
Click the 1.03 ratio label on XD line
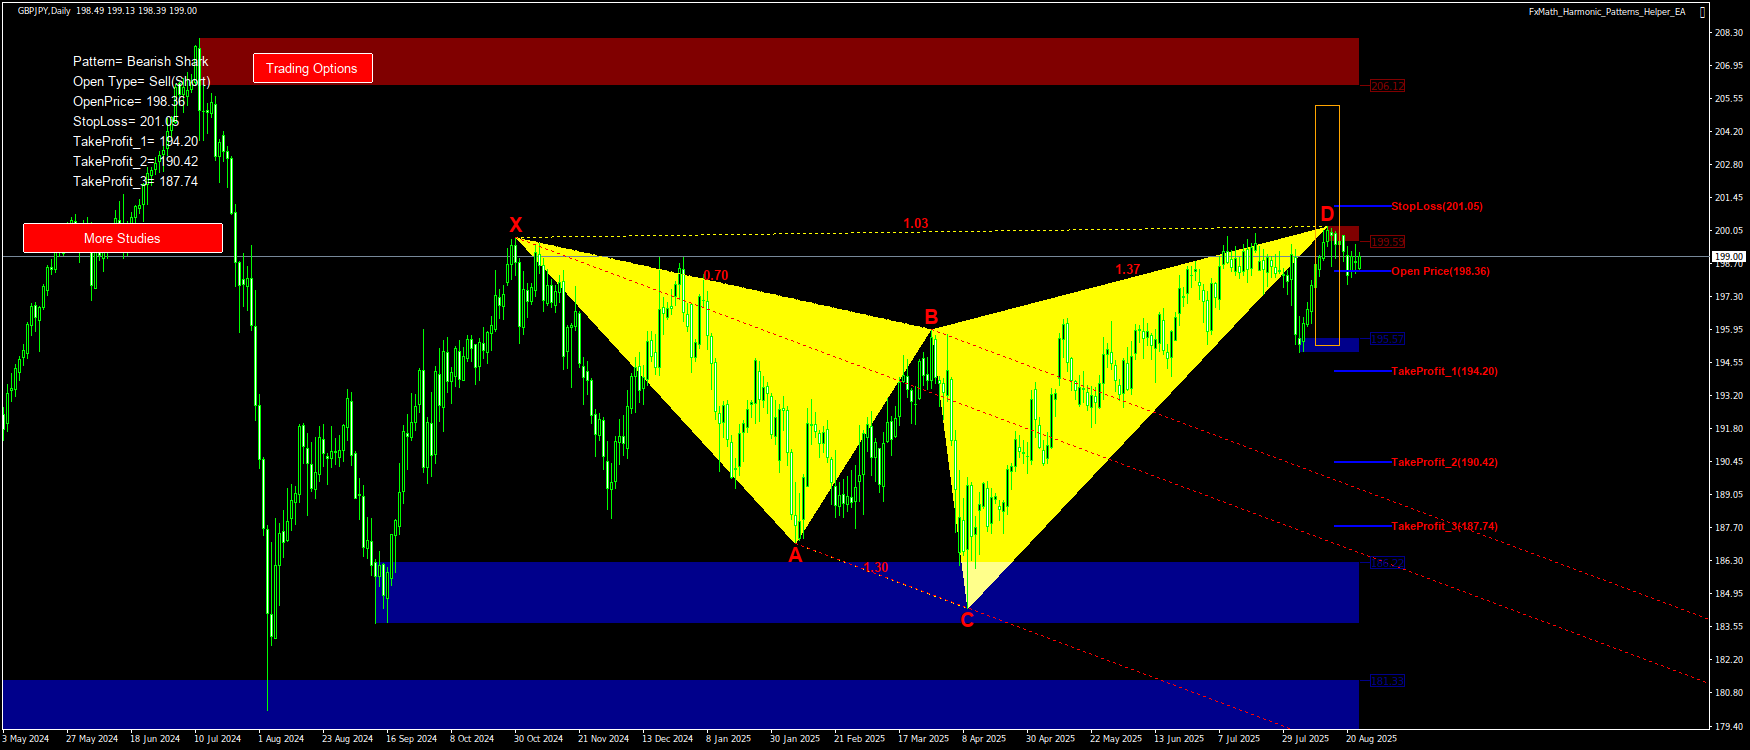tap(916, 224)
